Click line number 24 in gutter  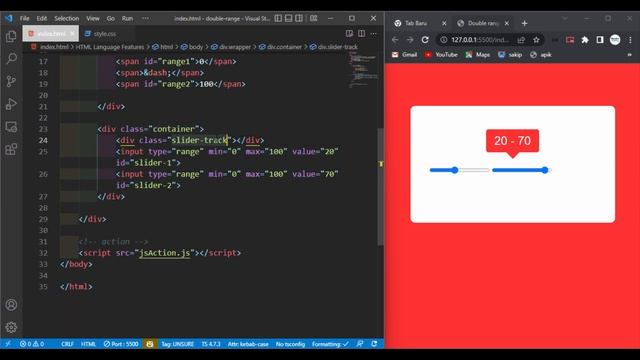(x=43, y=140)
